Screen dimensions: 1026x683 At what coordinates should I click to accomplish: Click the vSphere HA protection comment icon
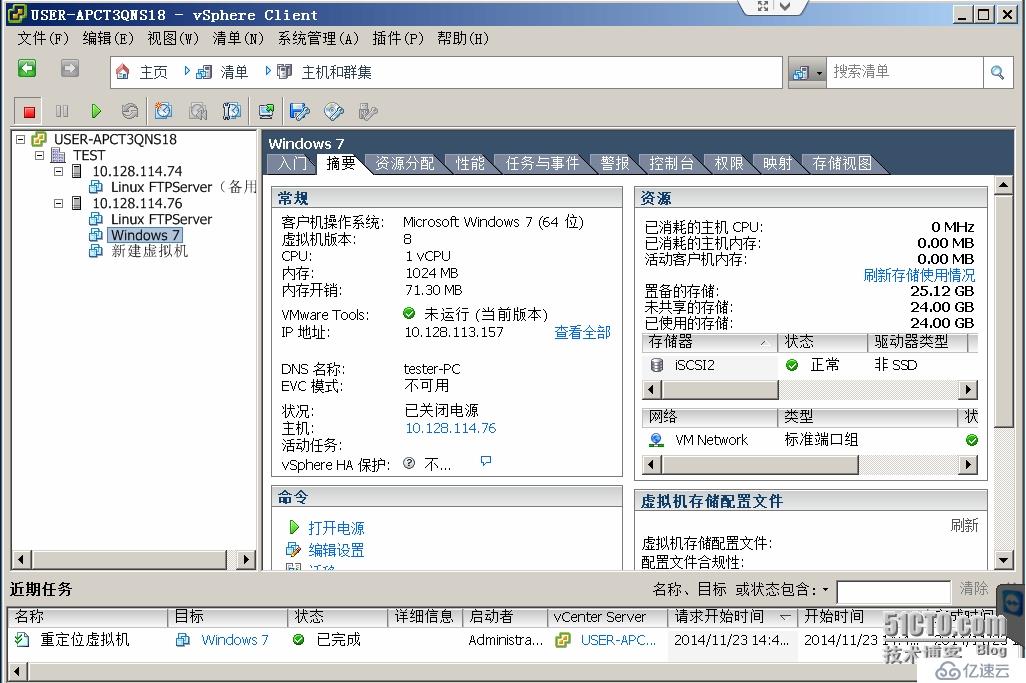486,461
